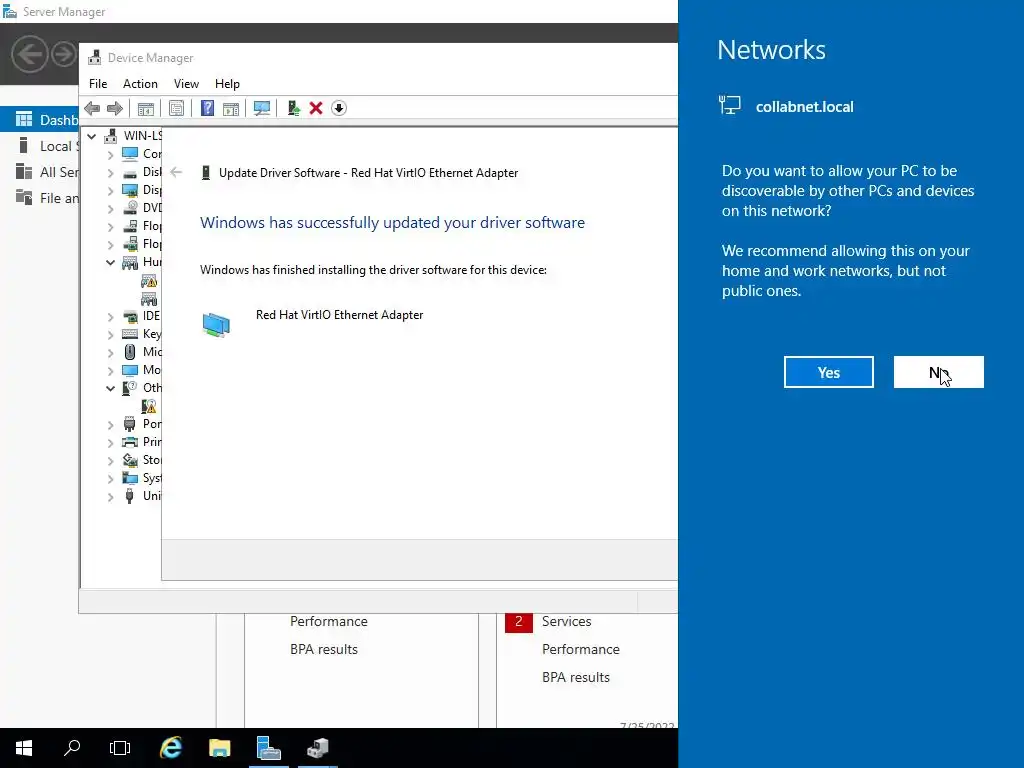Expand the IDE controllers category node
The image size is (1024, 768).
pos(110,316)
